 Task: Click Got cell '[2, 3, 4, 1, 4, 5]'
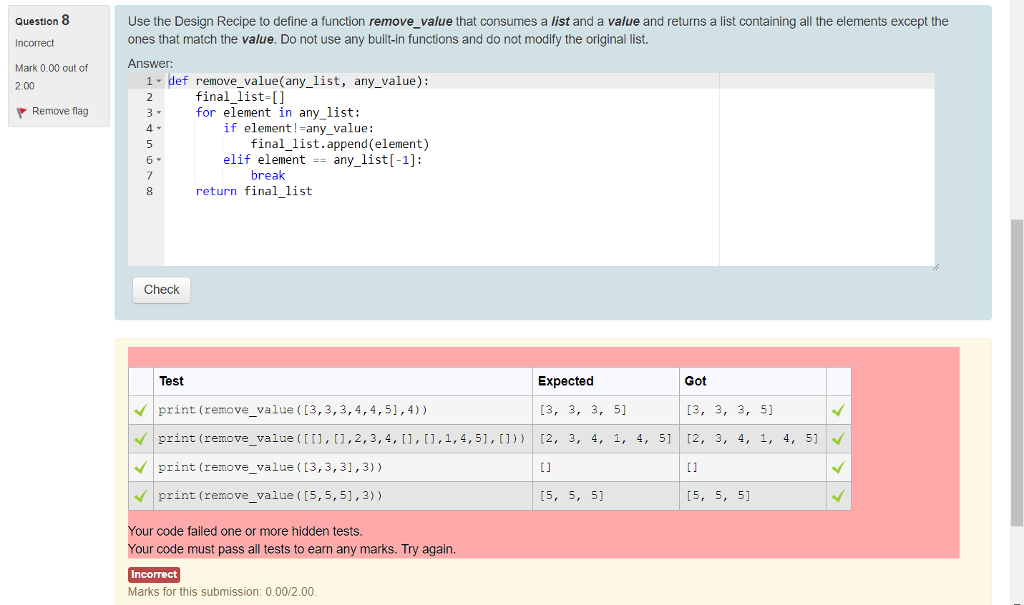pos(752,438)
